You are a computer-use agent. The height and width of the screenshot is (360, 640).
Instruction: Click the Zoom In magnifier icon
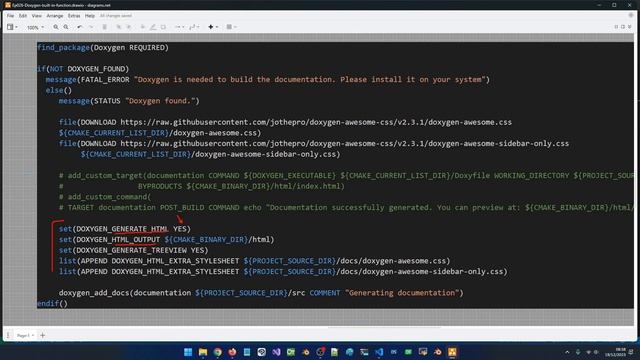pyautogui.click(x=56, y=27)
